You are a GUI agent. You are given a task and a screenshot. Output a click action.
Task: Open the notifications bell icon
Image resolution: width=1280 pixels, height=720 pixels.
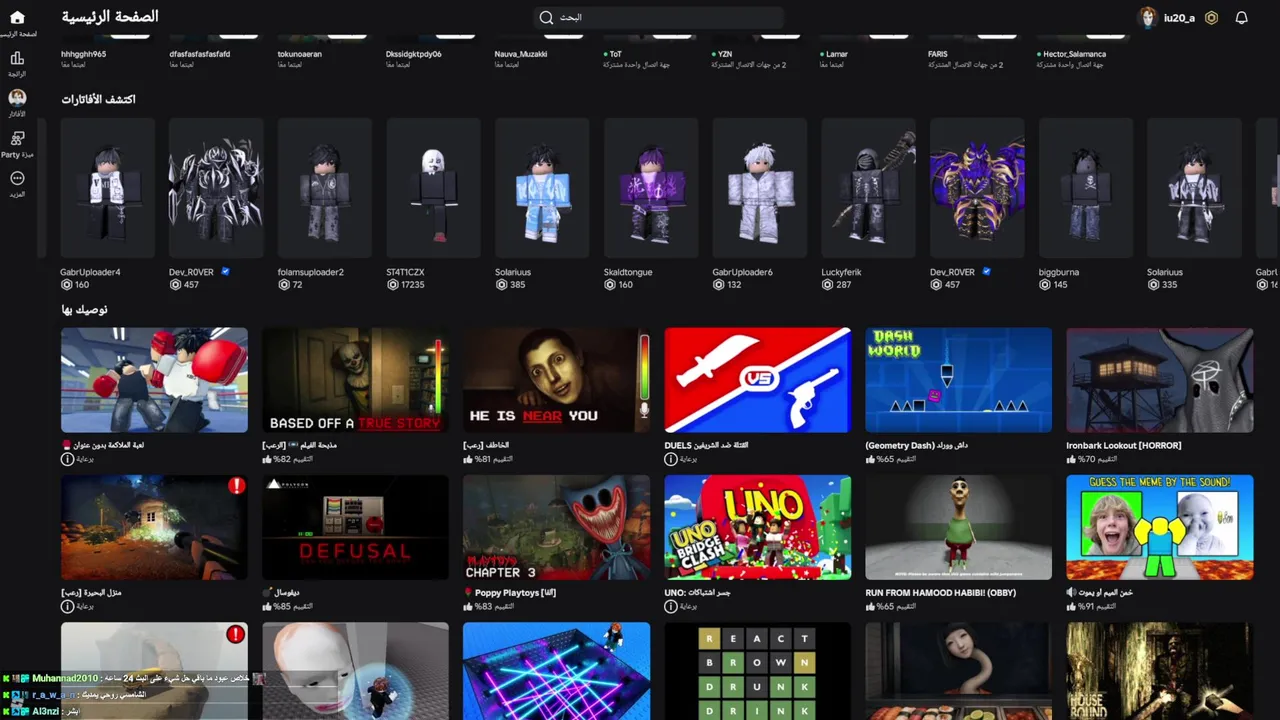[1242, 18]
